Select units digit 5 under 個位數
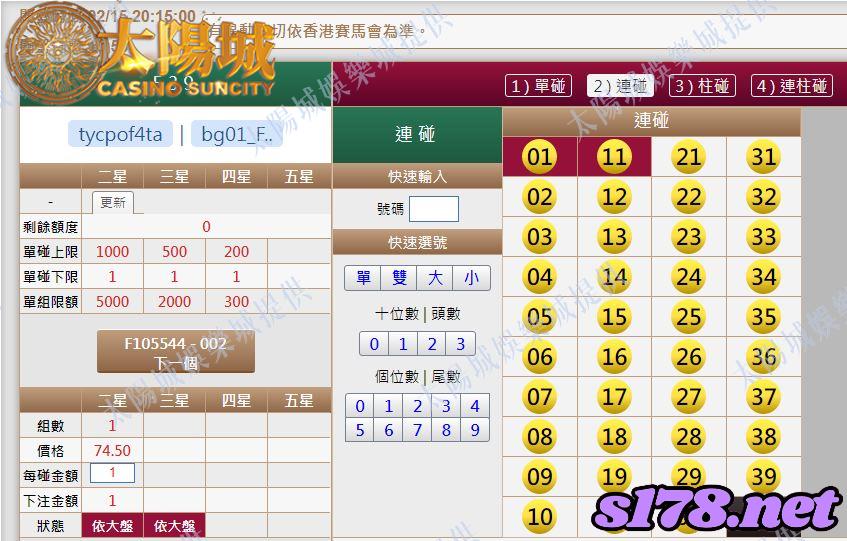847x541 pixels. point(360,430)
